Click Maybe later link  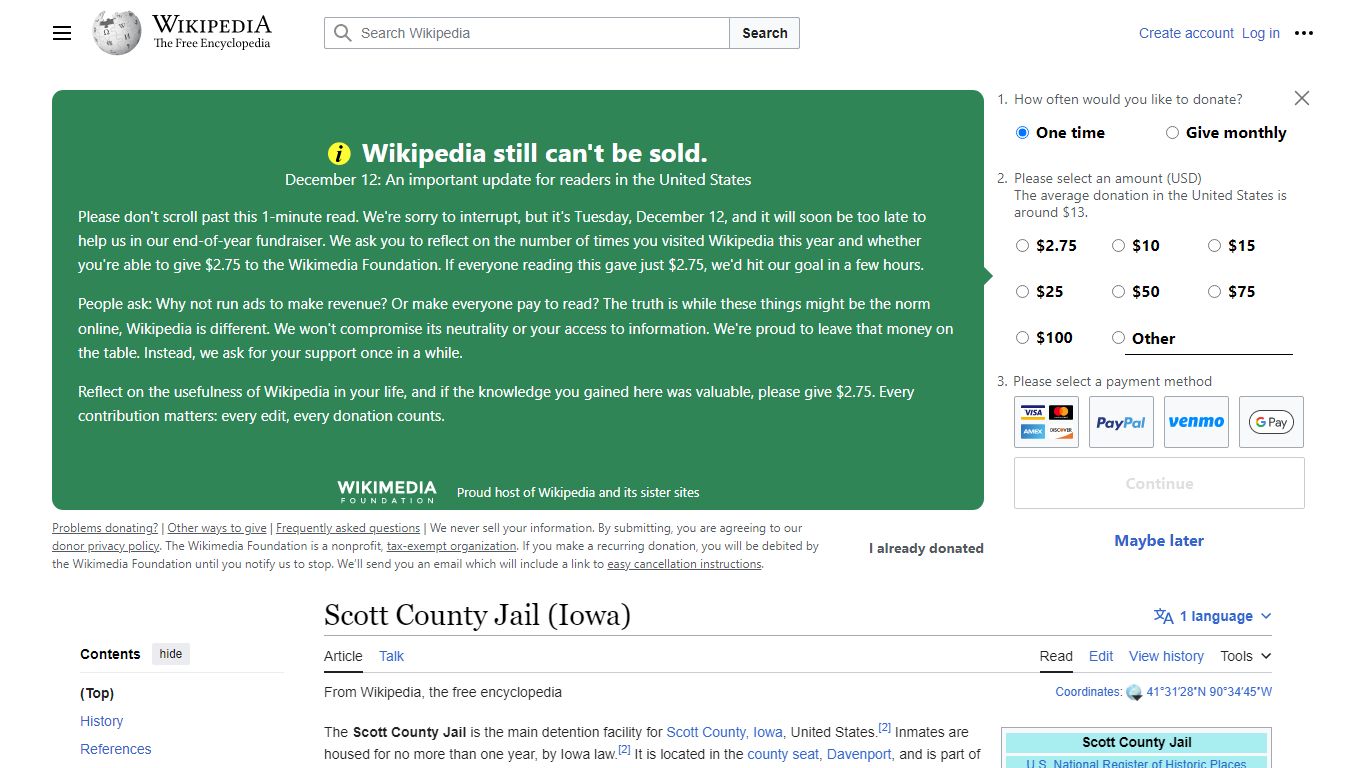(1159, 541)
